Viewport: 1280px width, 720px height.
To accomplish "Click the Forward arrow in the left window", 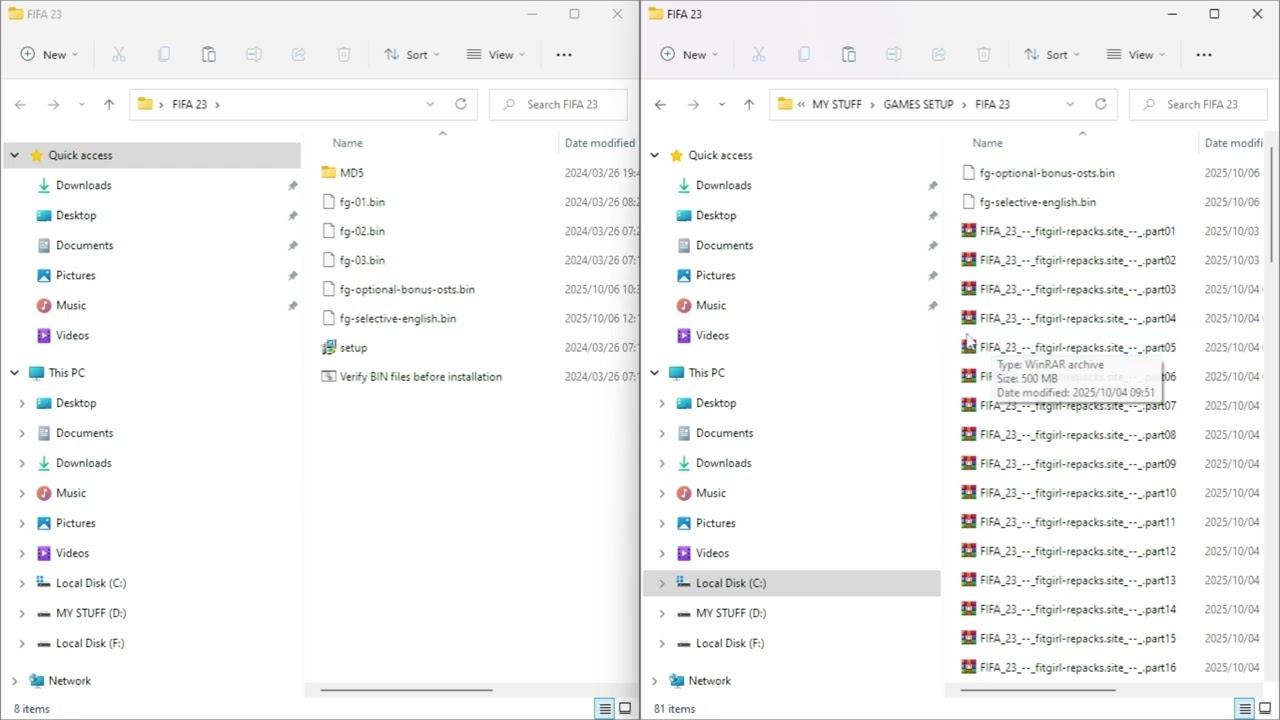I will pos(53,104).
